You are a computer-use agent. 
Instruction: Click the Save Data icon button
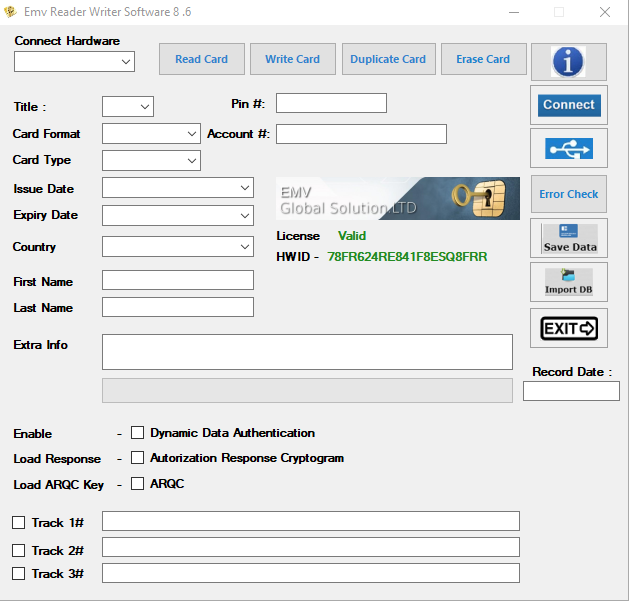569,238
